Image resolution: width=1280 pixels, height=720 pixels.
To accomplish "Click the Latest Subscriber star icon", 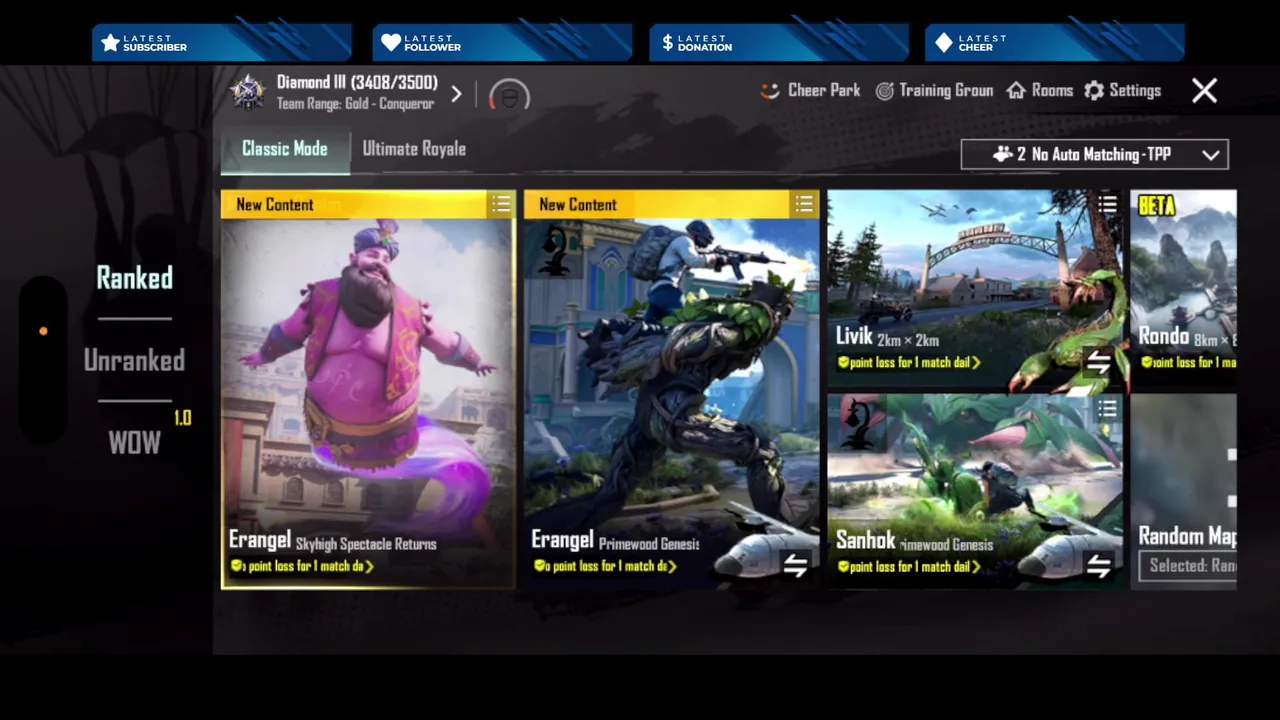I will (x=110, y=43).
